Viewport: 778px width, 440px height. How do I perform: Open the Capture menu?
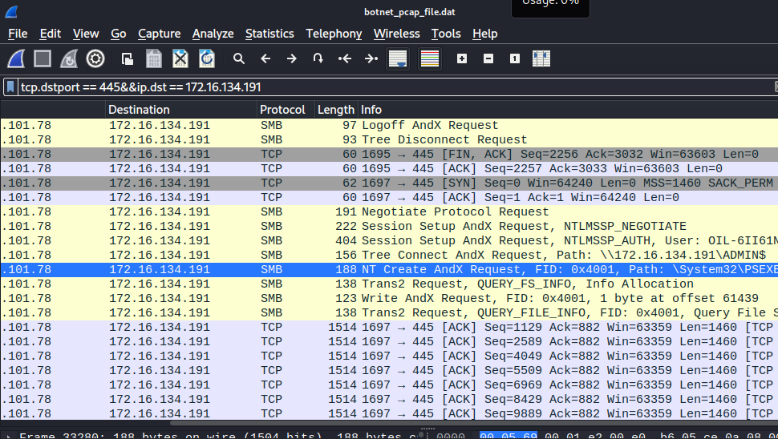tap(159, 34)
